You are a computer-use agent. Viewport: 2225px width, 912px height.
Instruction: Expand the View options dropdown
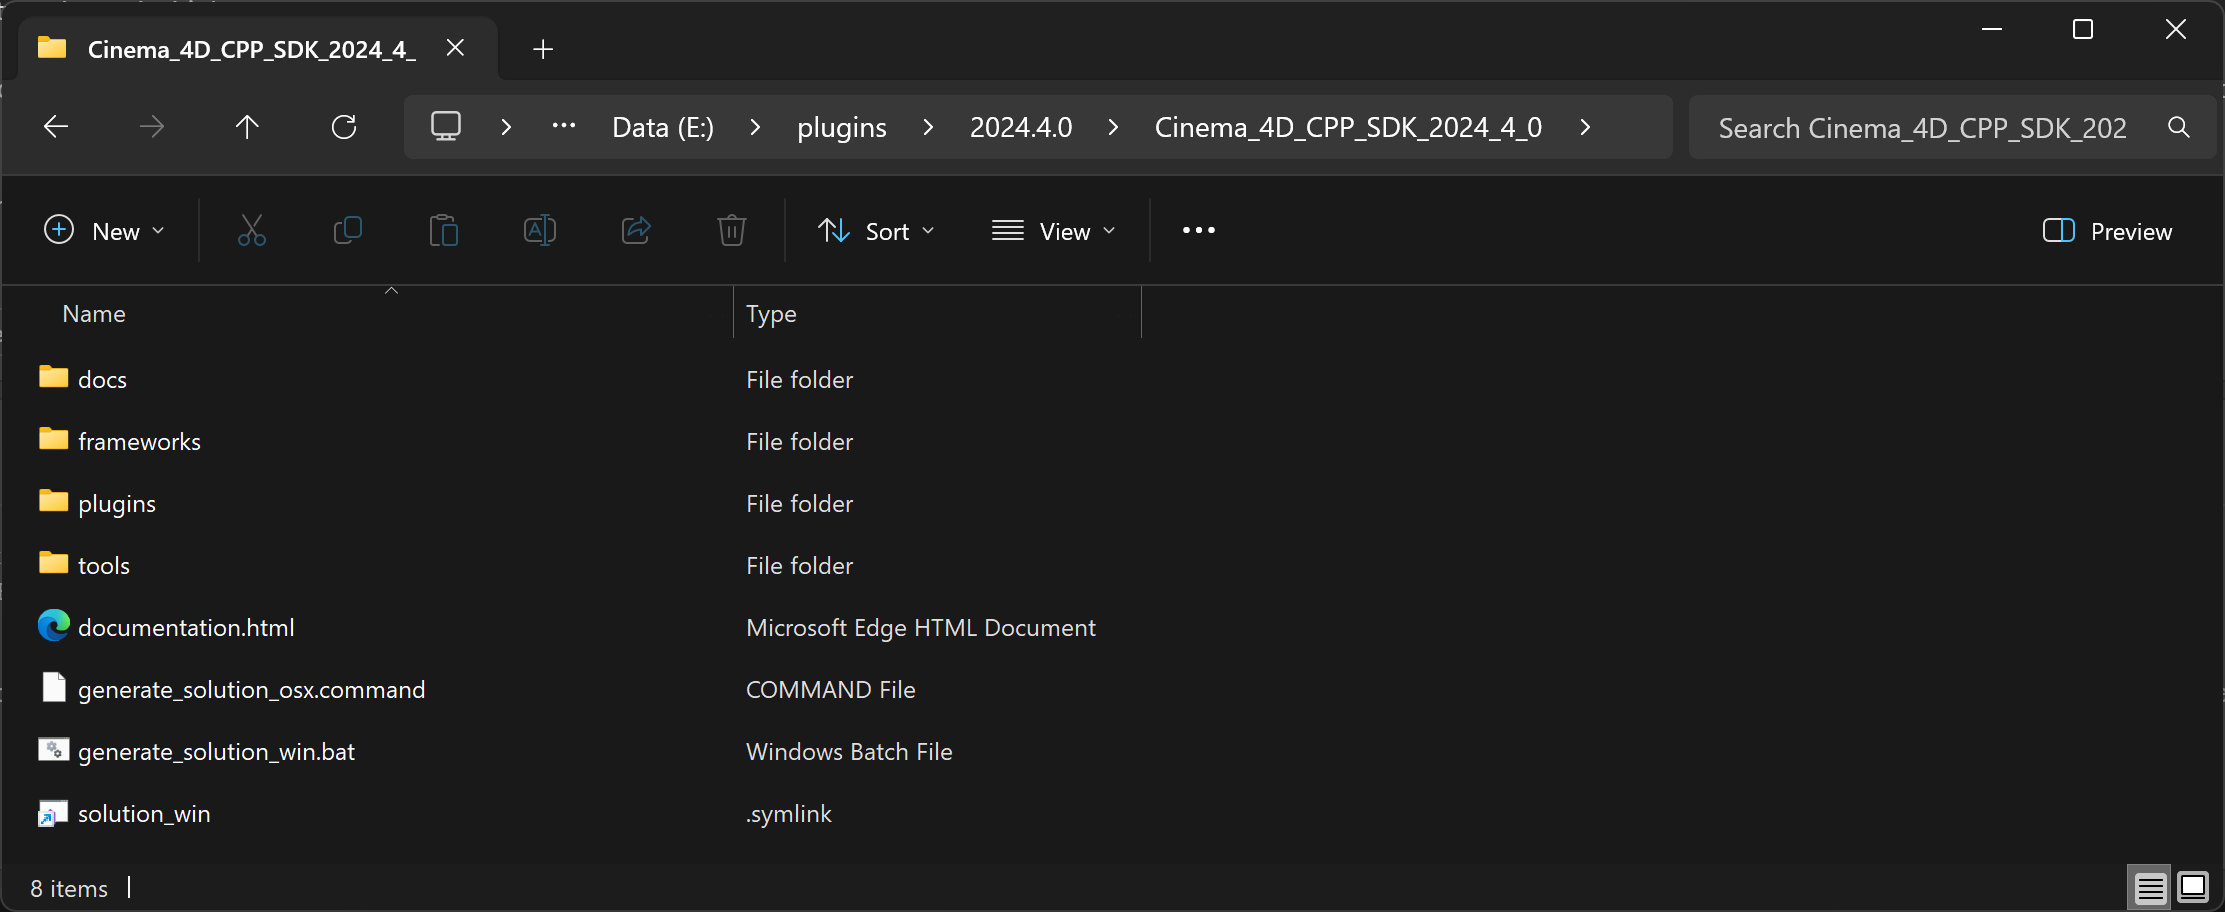point(1053,231)
